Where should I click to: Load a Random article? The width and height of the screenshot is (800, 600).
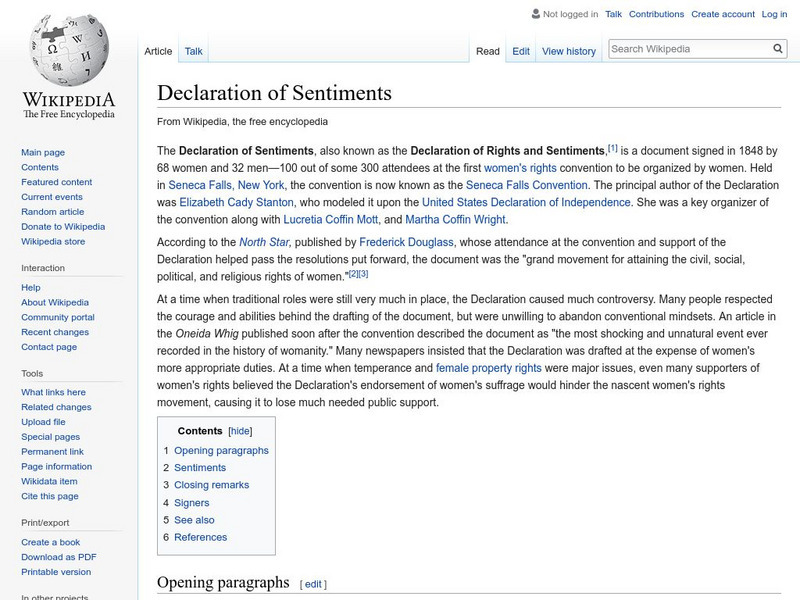tap(53, 212)
